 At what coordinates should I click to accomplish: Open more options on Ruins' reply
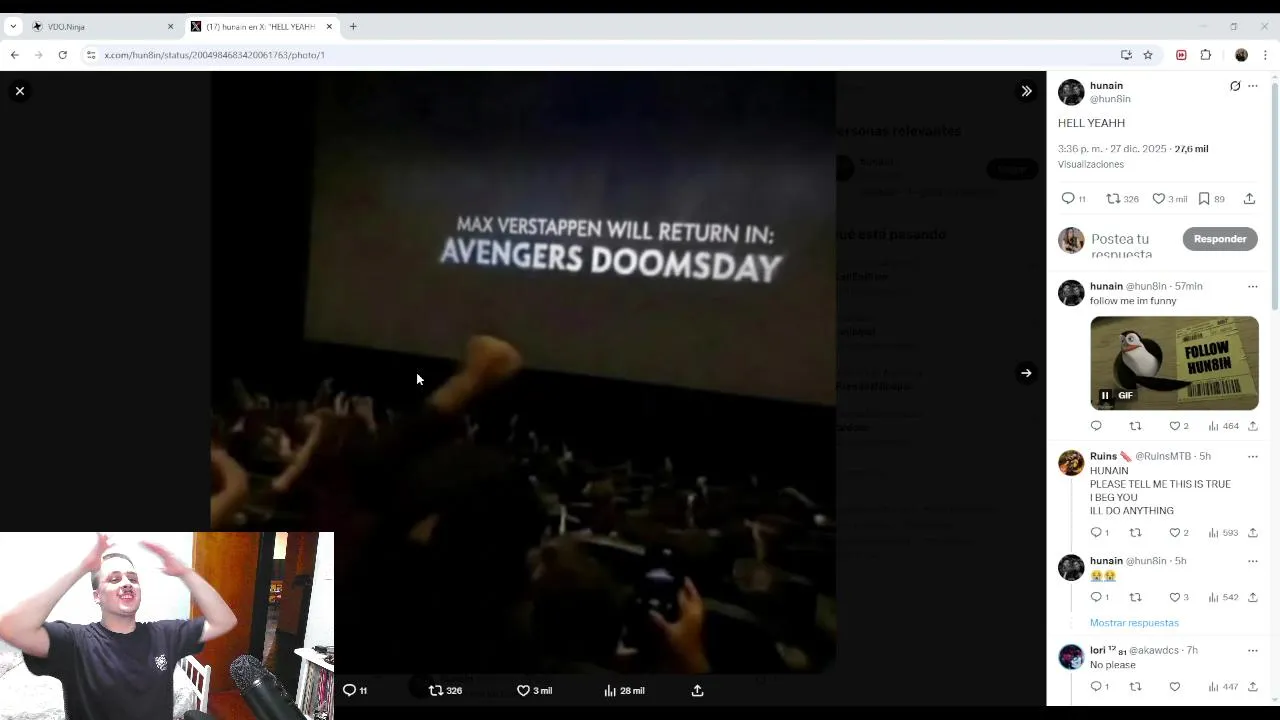[x=1253, y=456]
